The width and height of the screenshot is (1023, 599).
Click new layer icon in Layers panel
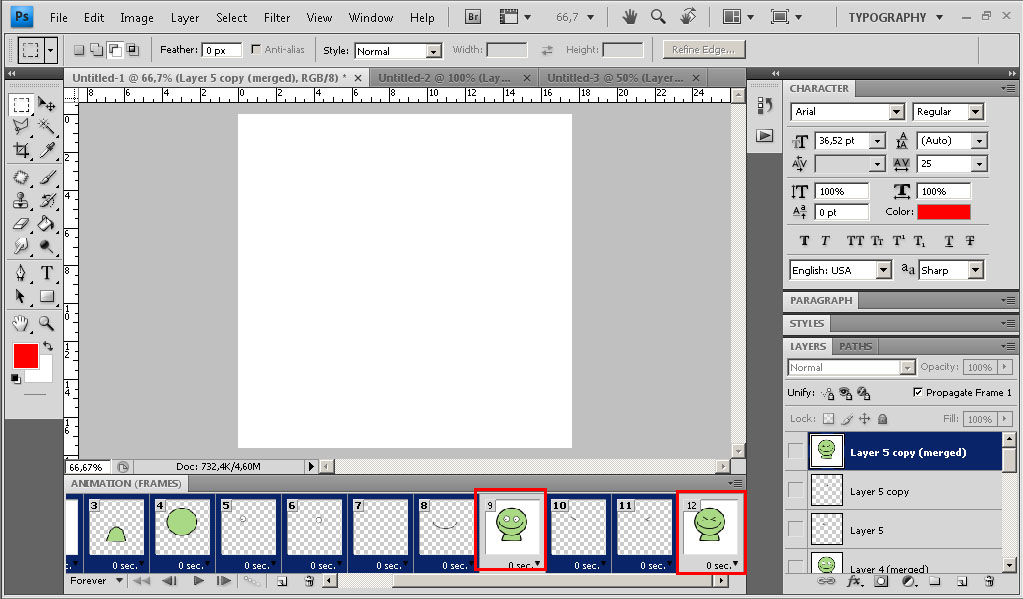point(961,581)
